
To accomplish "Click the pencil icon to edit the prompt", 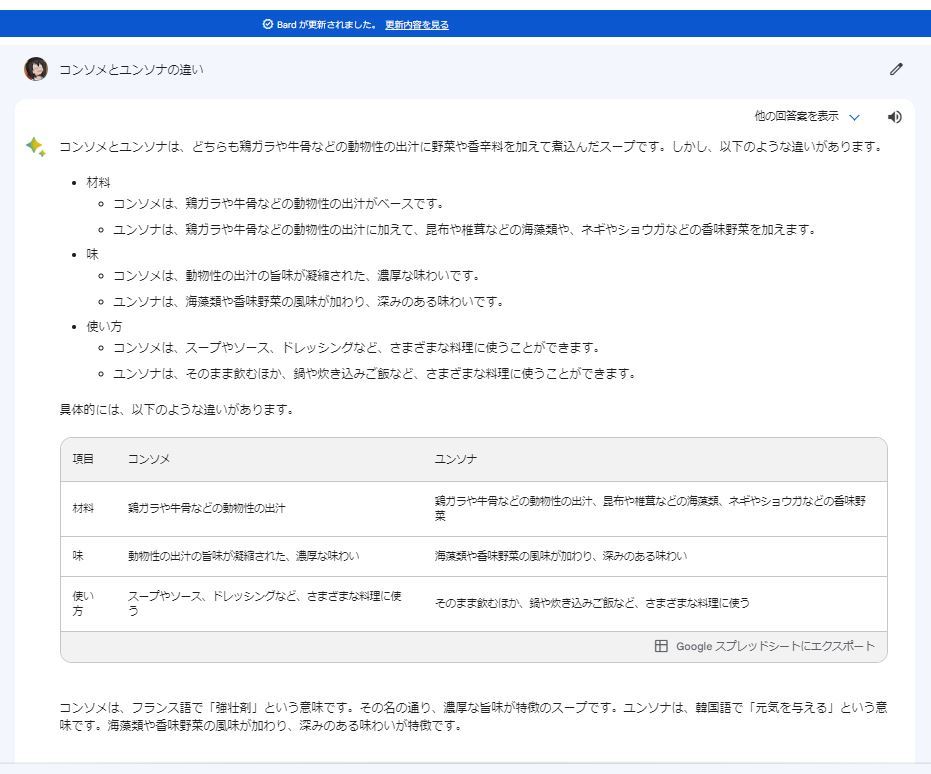I will point(896,69).
